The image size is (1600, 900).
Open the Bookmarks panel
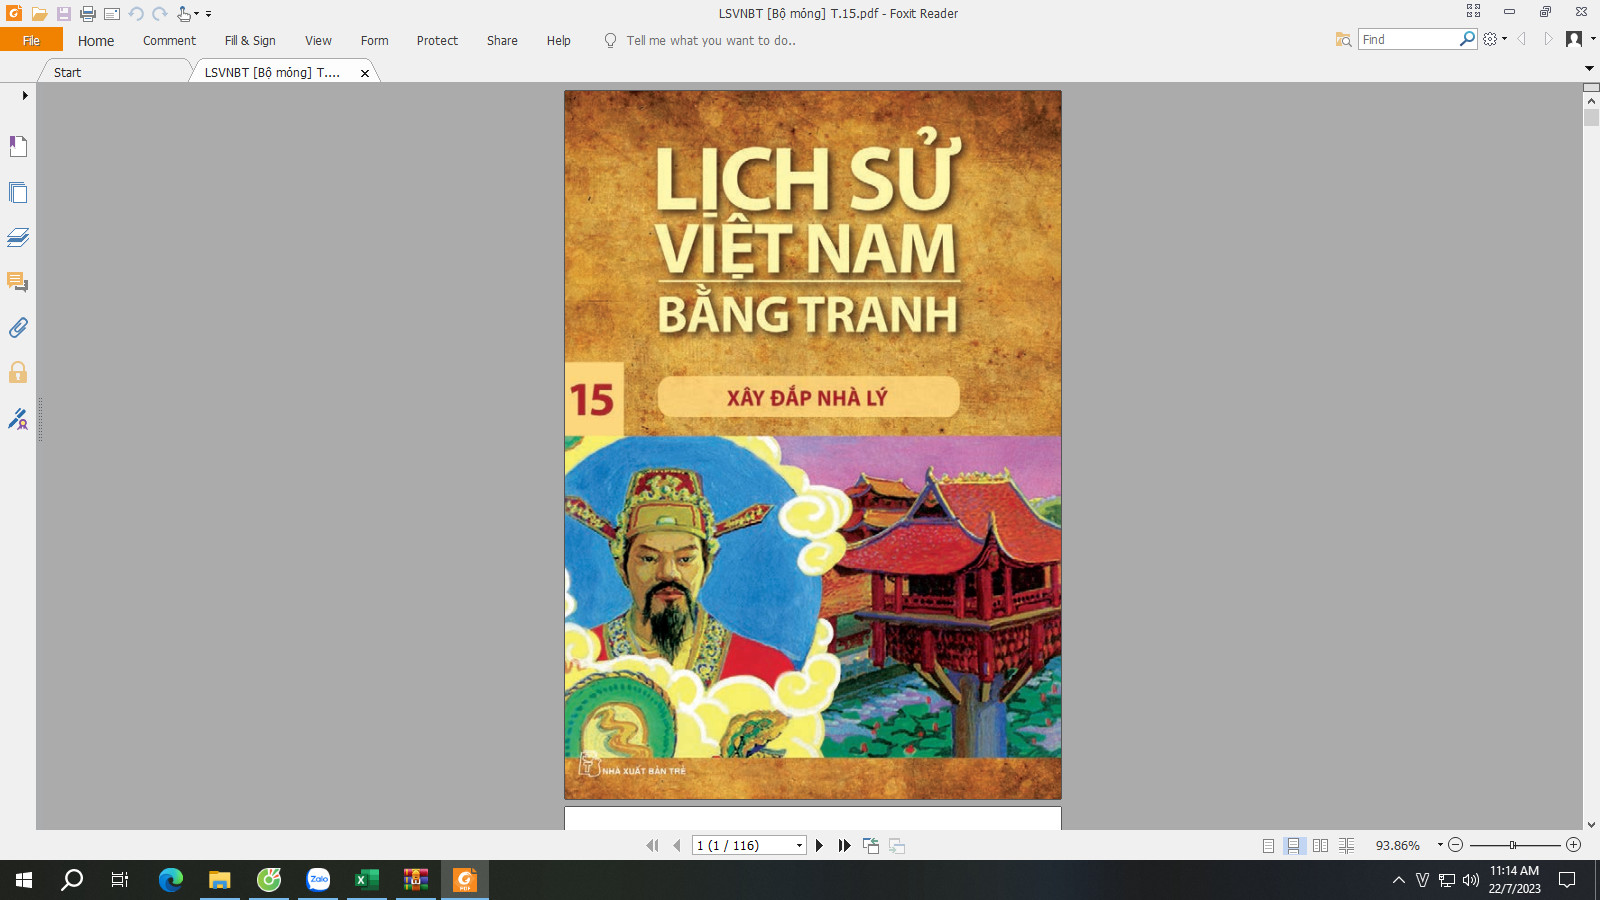click(18, 146)
